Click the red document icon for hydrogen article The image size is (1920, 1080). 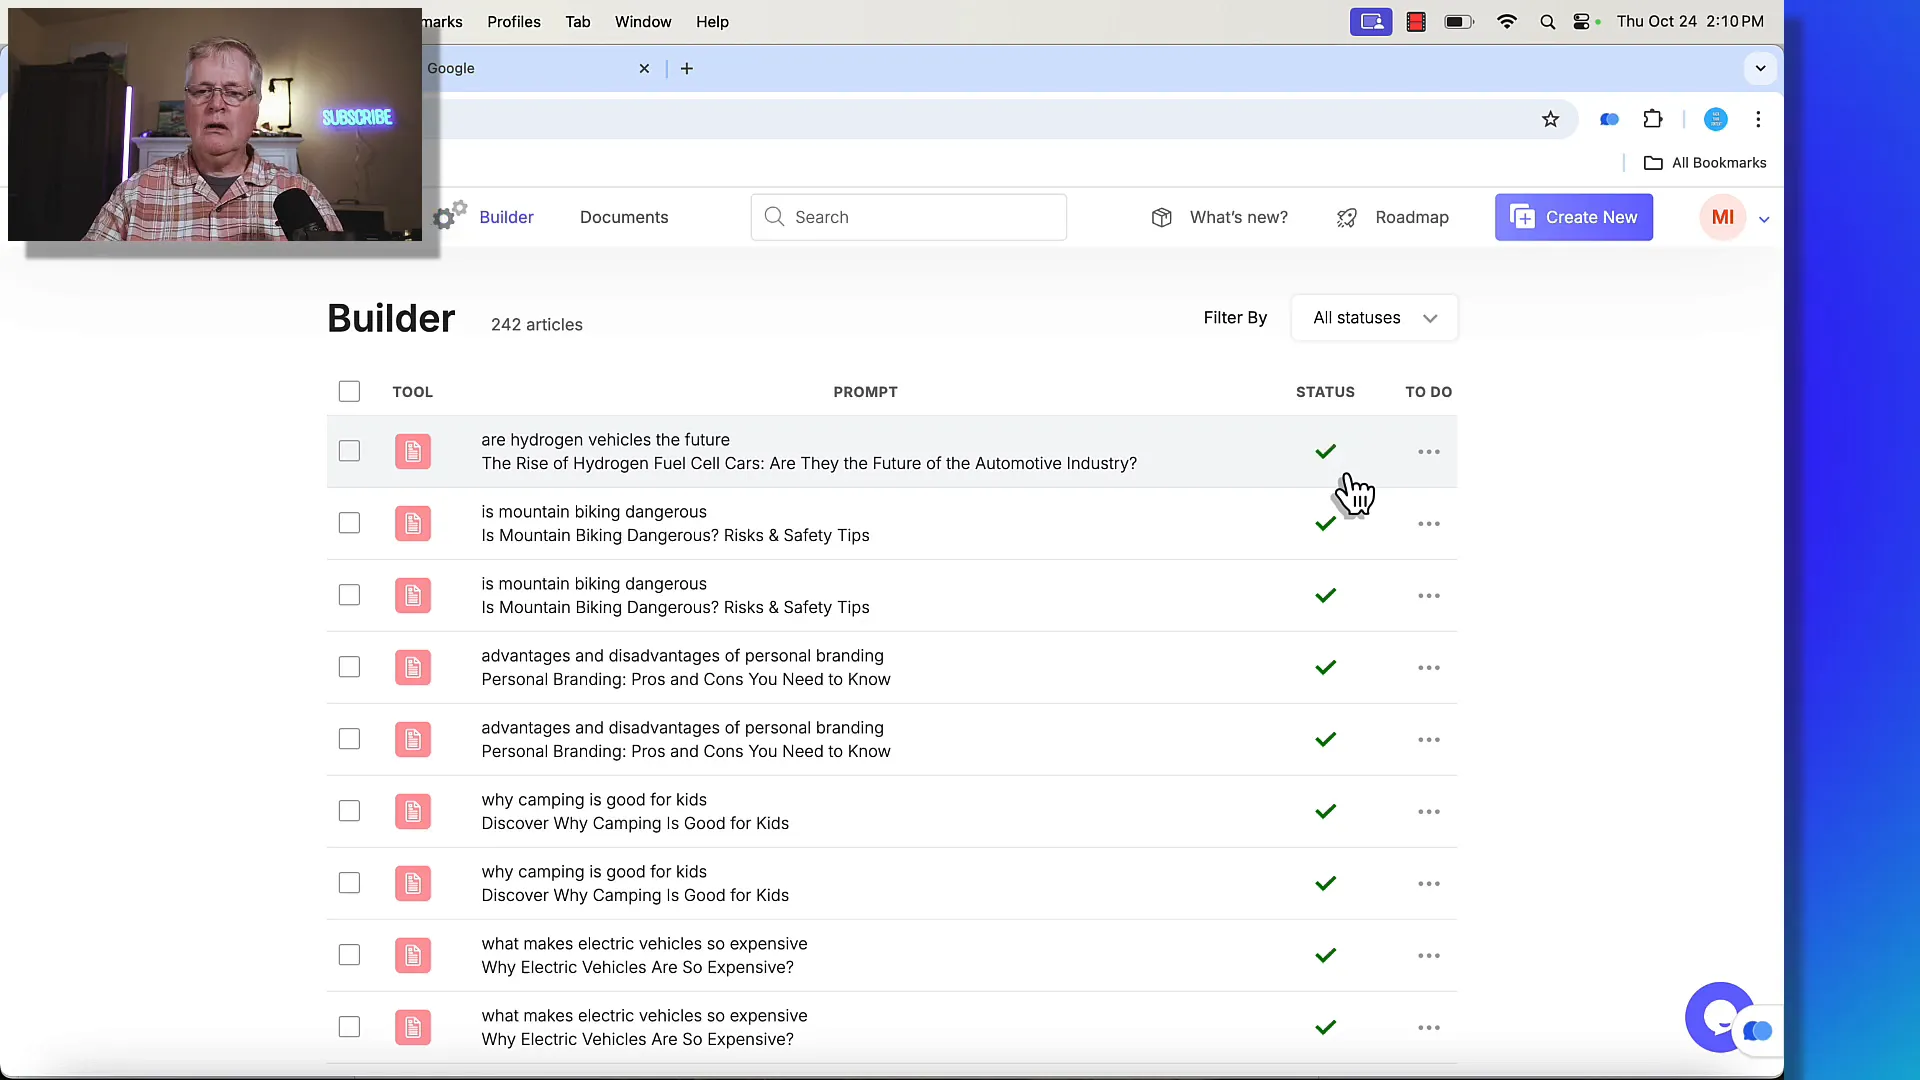point(413,451)
